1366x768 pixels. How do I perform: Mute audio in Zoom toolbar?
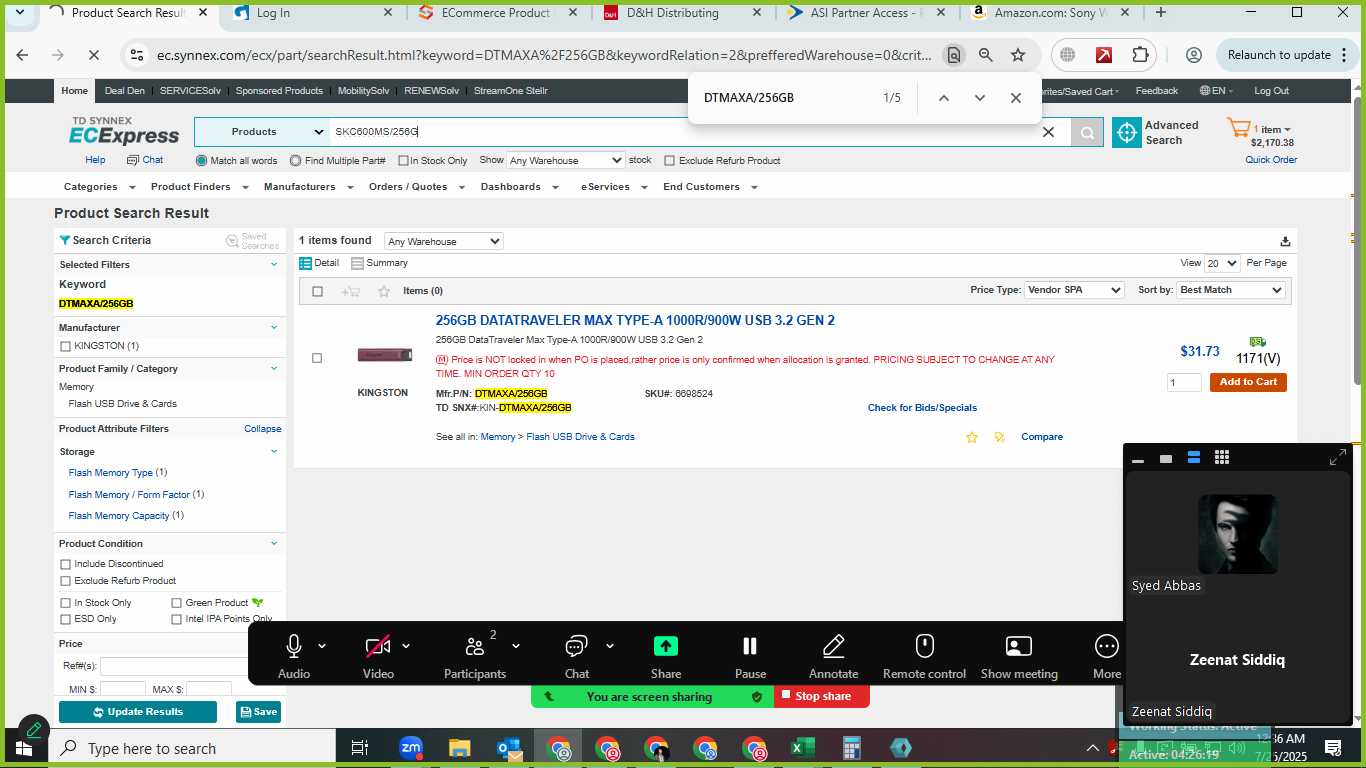pyautogui.click(x=294, y=655)
